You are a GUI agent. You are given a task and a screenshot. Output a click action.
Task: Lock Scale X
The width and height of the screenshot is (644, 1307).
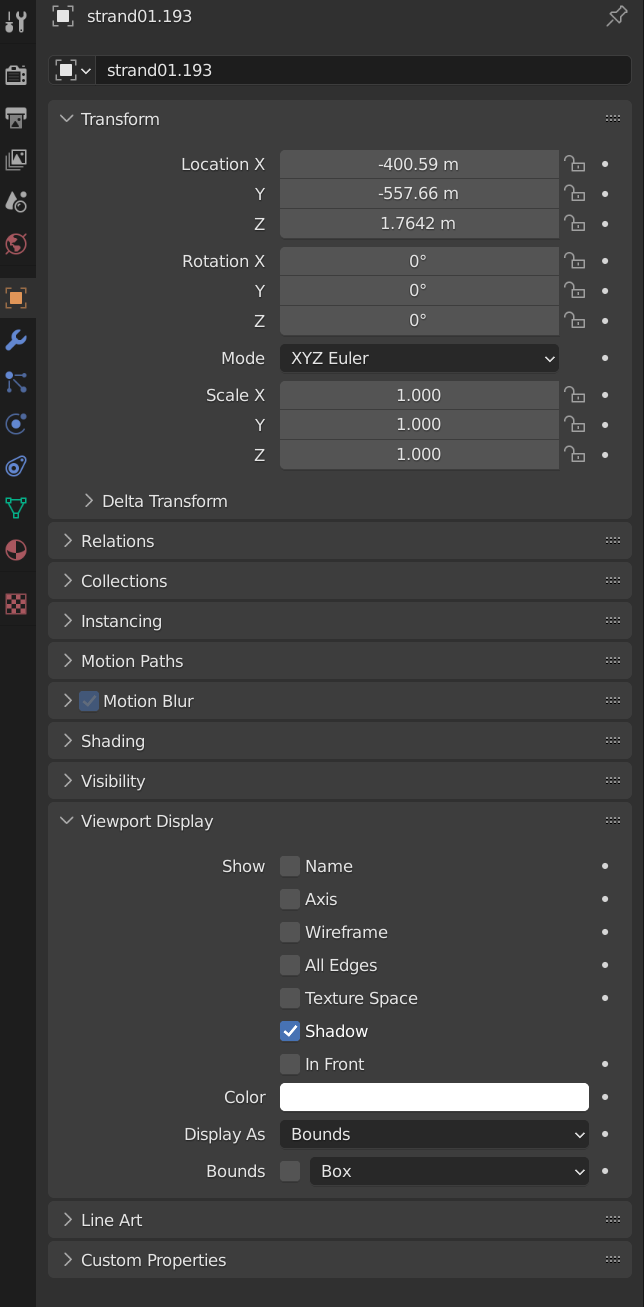574,395
